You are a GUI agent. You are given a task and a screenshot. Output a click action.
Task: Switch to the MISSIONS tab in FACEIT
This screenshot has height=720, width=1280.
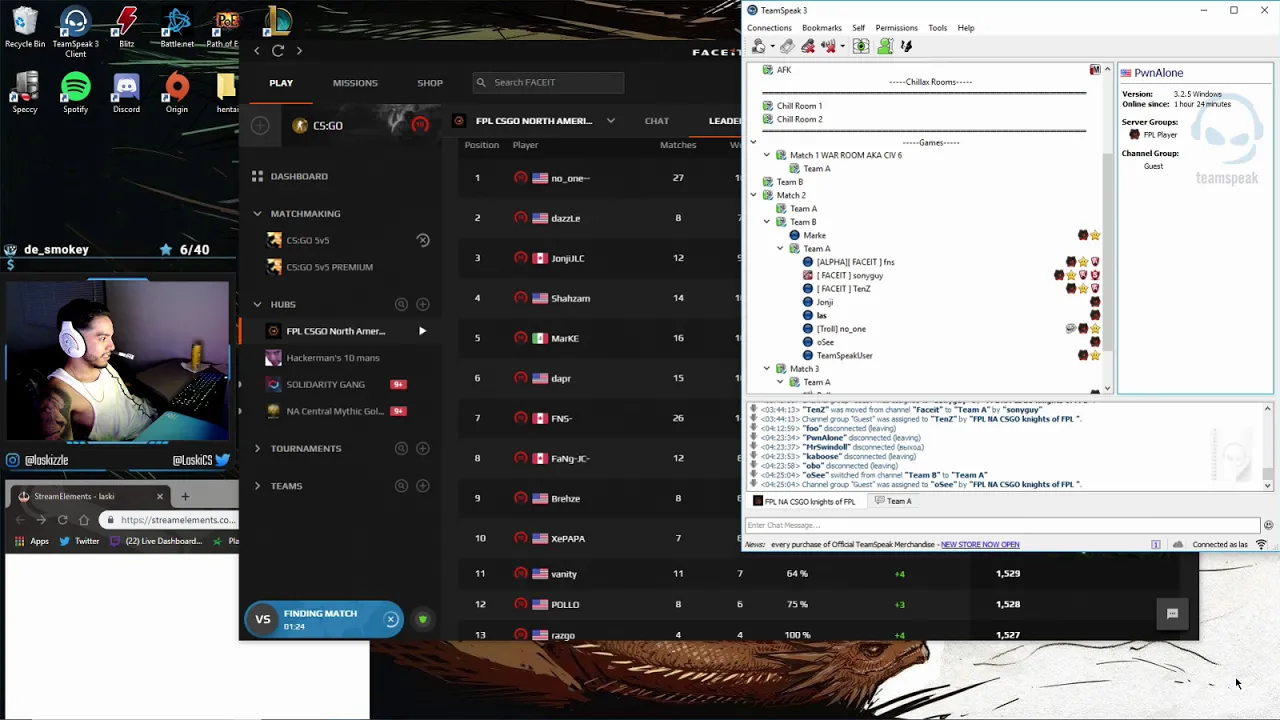point(355,83)
